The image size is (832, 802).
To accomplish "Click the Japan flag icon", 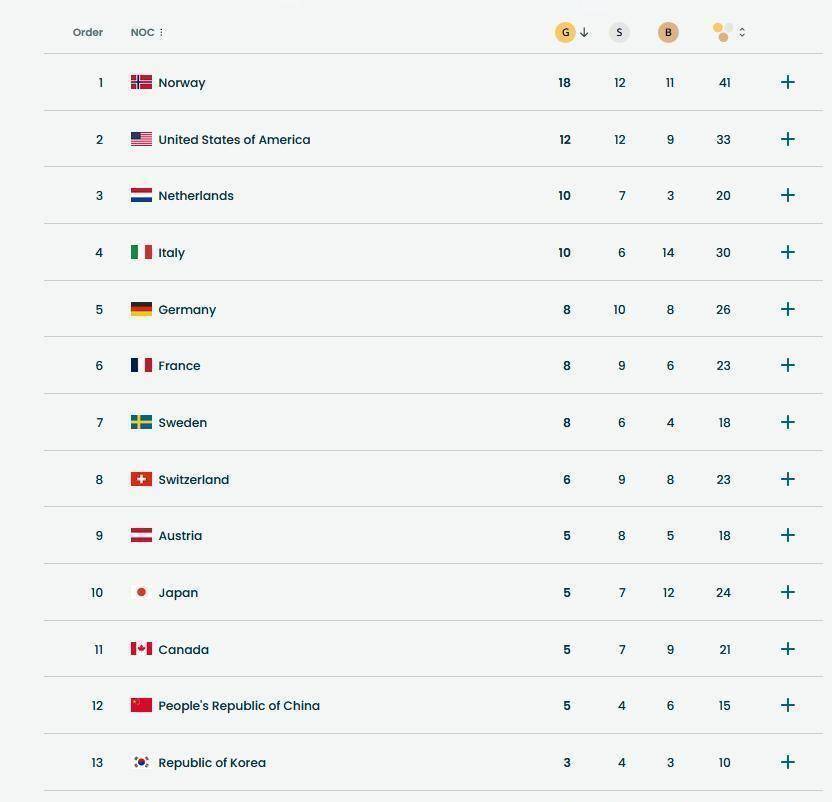I will [141, 592].
